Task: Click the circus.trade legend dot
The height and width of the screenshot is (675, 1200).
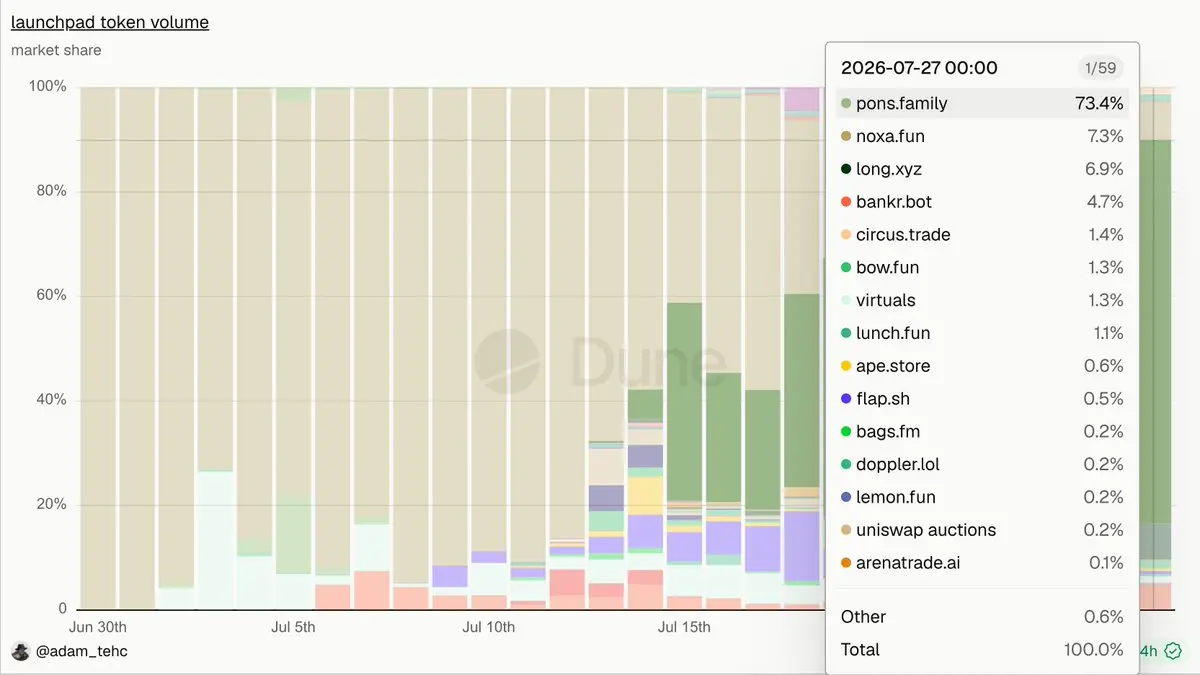Action: pos(846,235)
